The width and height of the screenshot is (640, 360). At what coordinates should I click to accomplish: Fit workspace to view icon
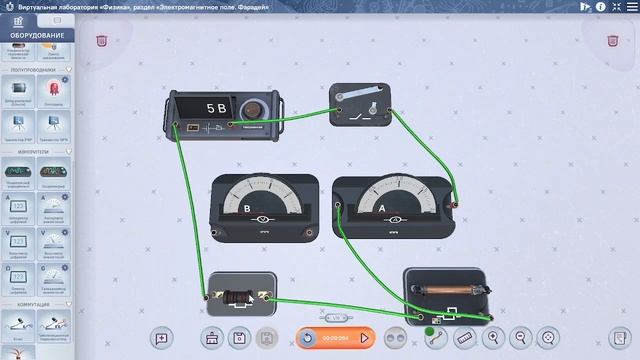click(x=548, y=338)
